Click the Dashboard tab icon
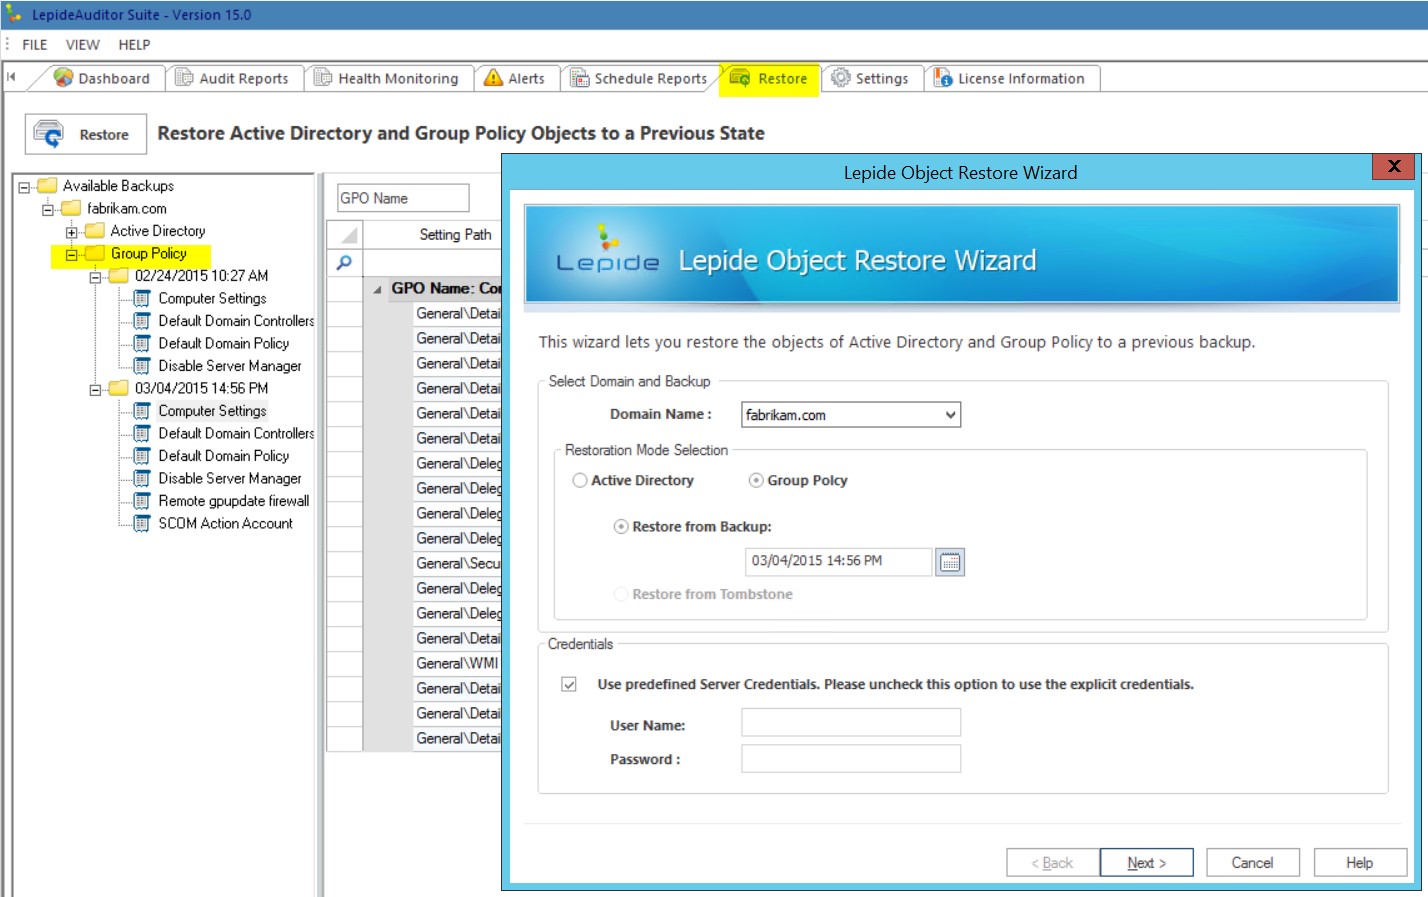Image resolution: width=1428 pixels, height=897 pixels. coord(64,78)
